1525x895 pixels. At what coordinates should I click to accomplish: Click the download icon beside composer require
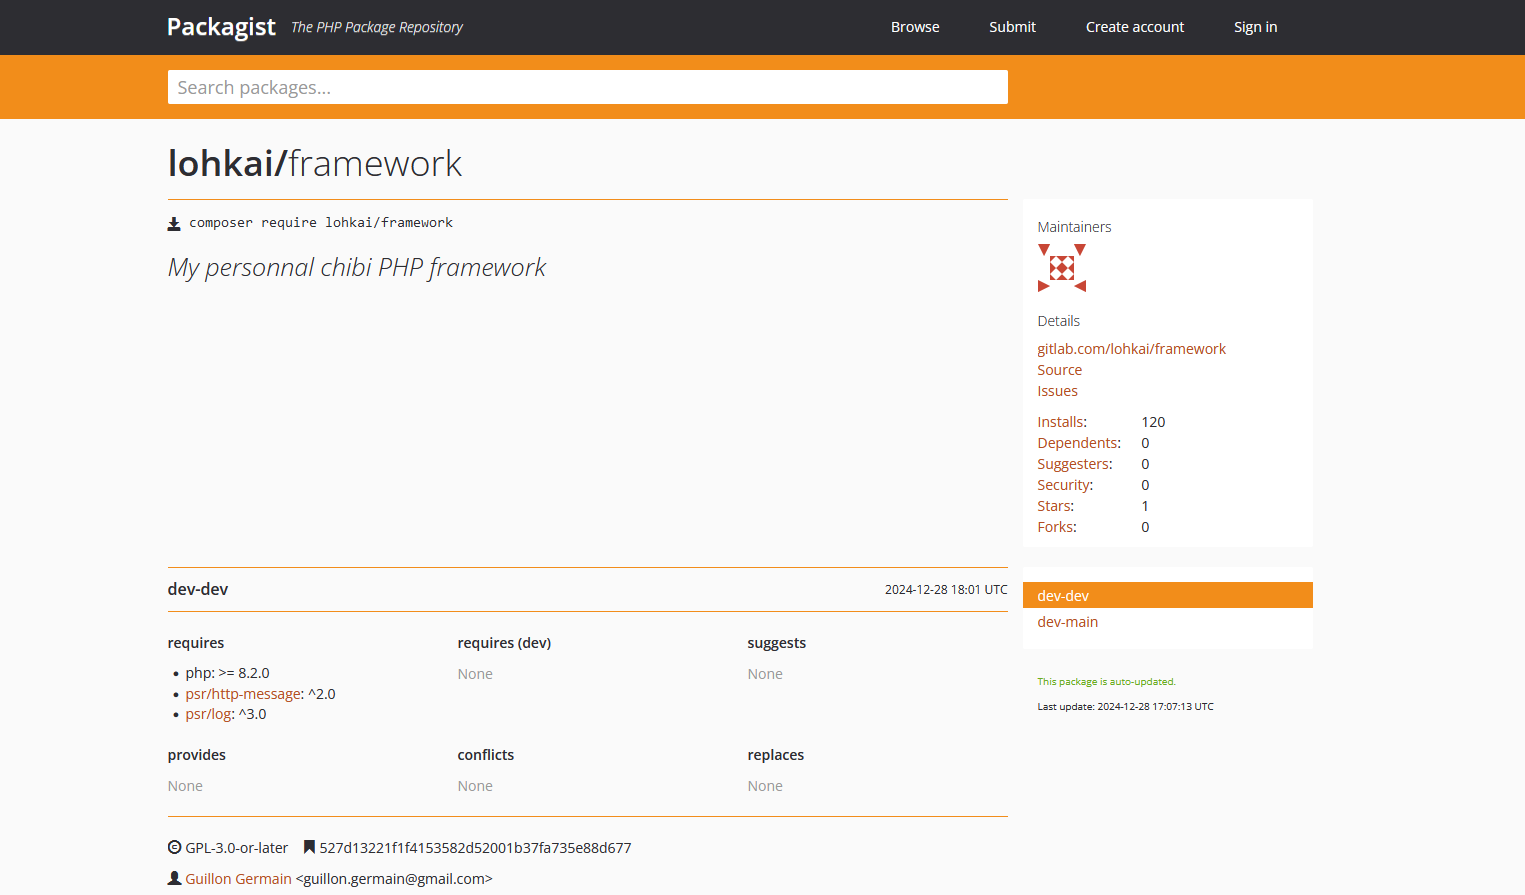tap(174, 224)
